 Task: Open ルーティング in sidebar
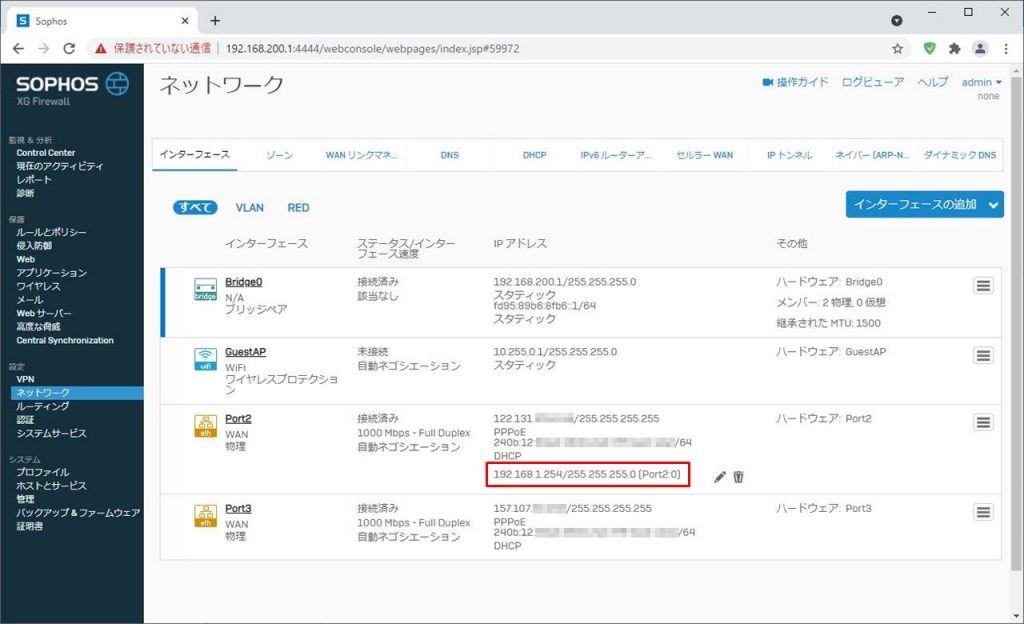[42, 406]
